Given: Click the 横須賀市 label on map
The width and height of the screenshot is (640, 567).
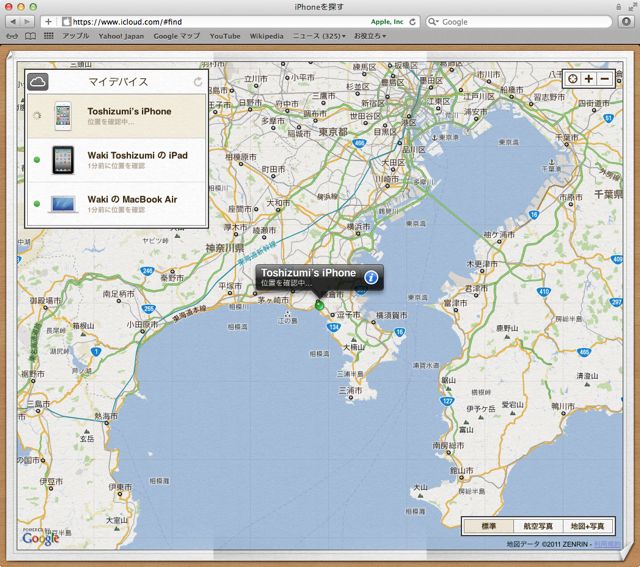Looking at the screenshot, I should pos(391,315).
